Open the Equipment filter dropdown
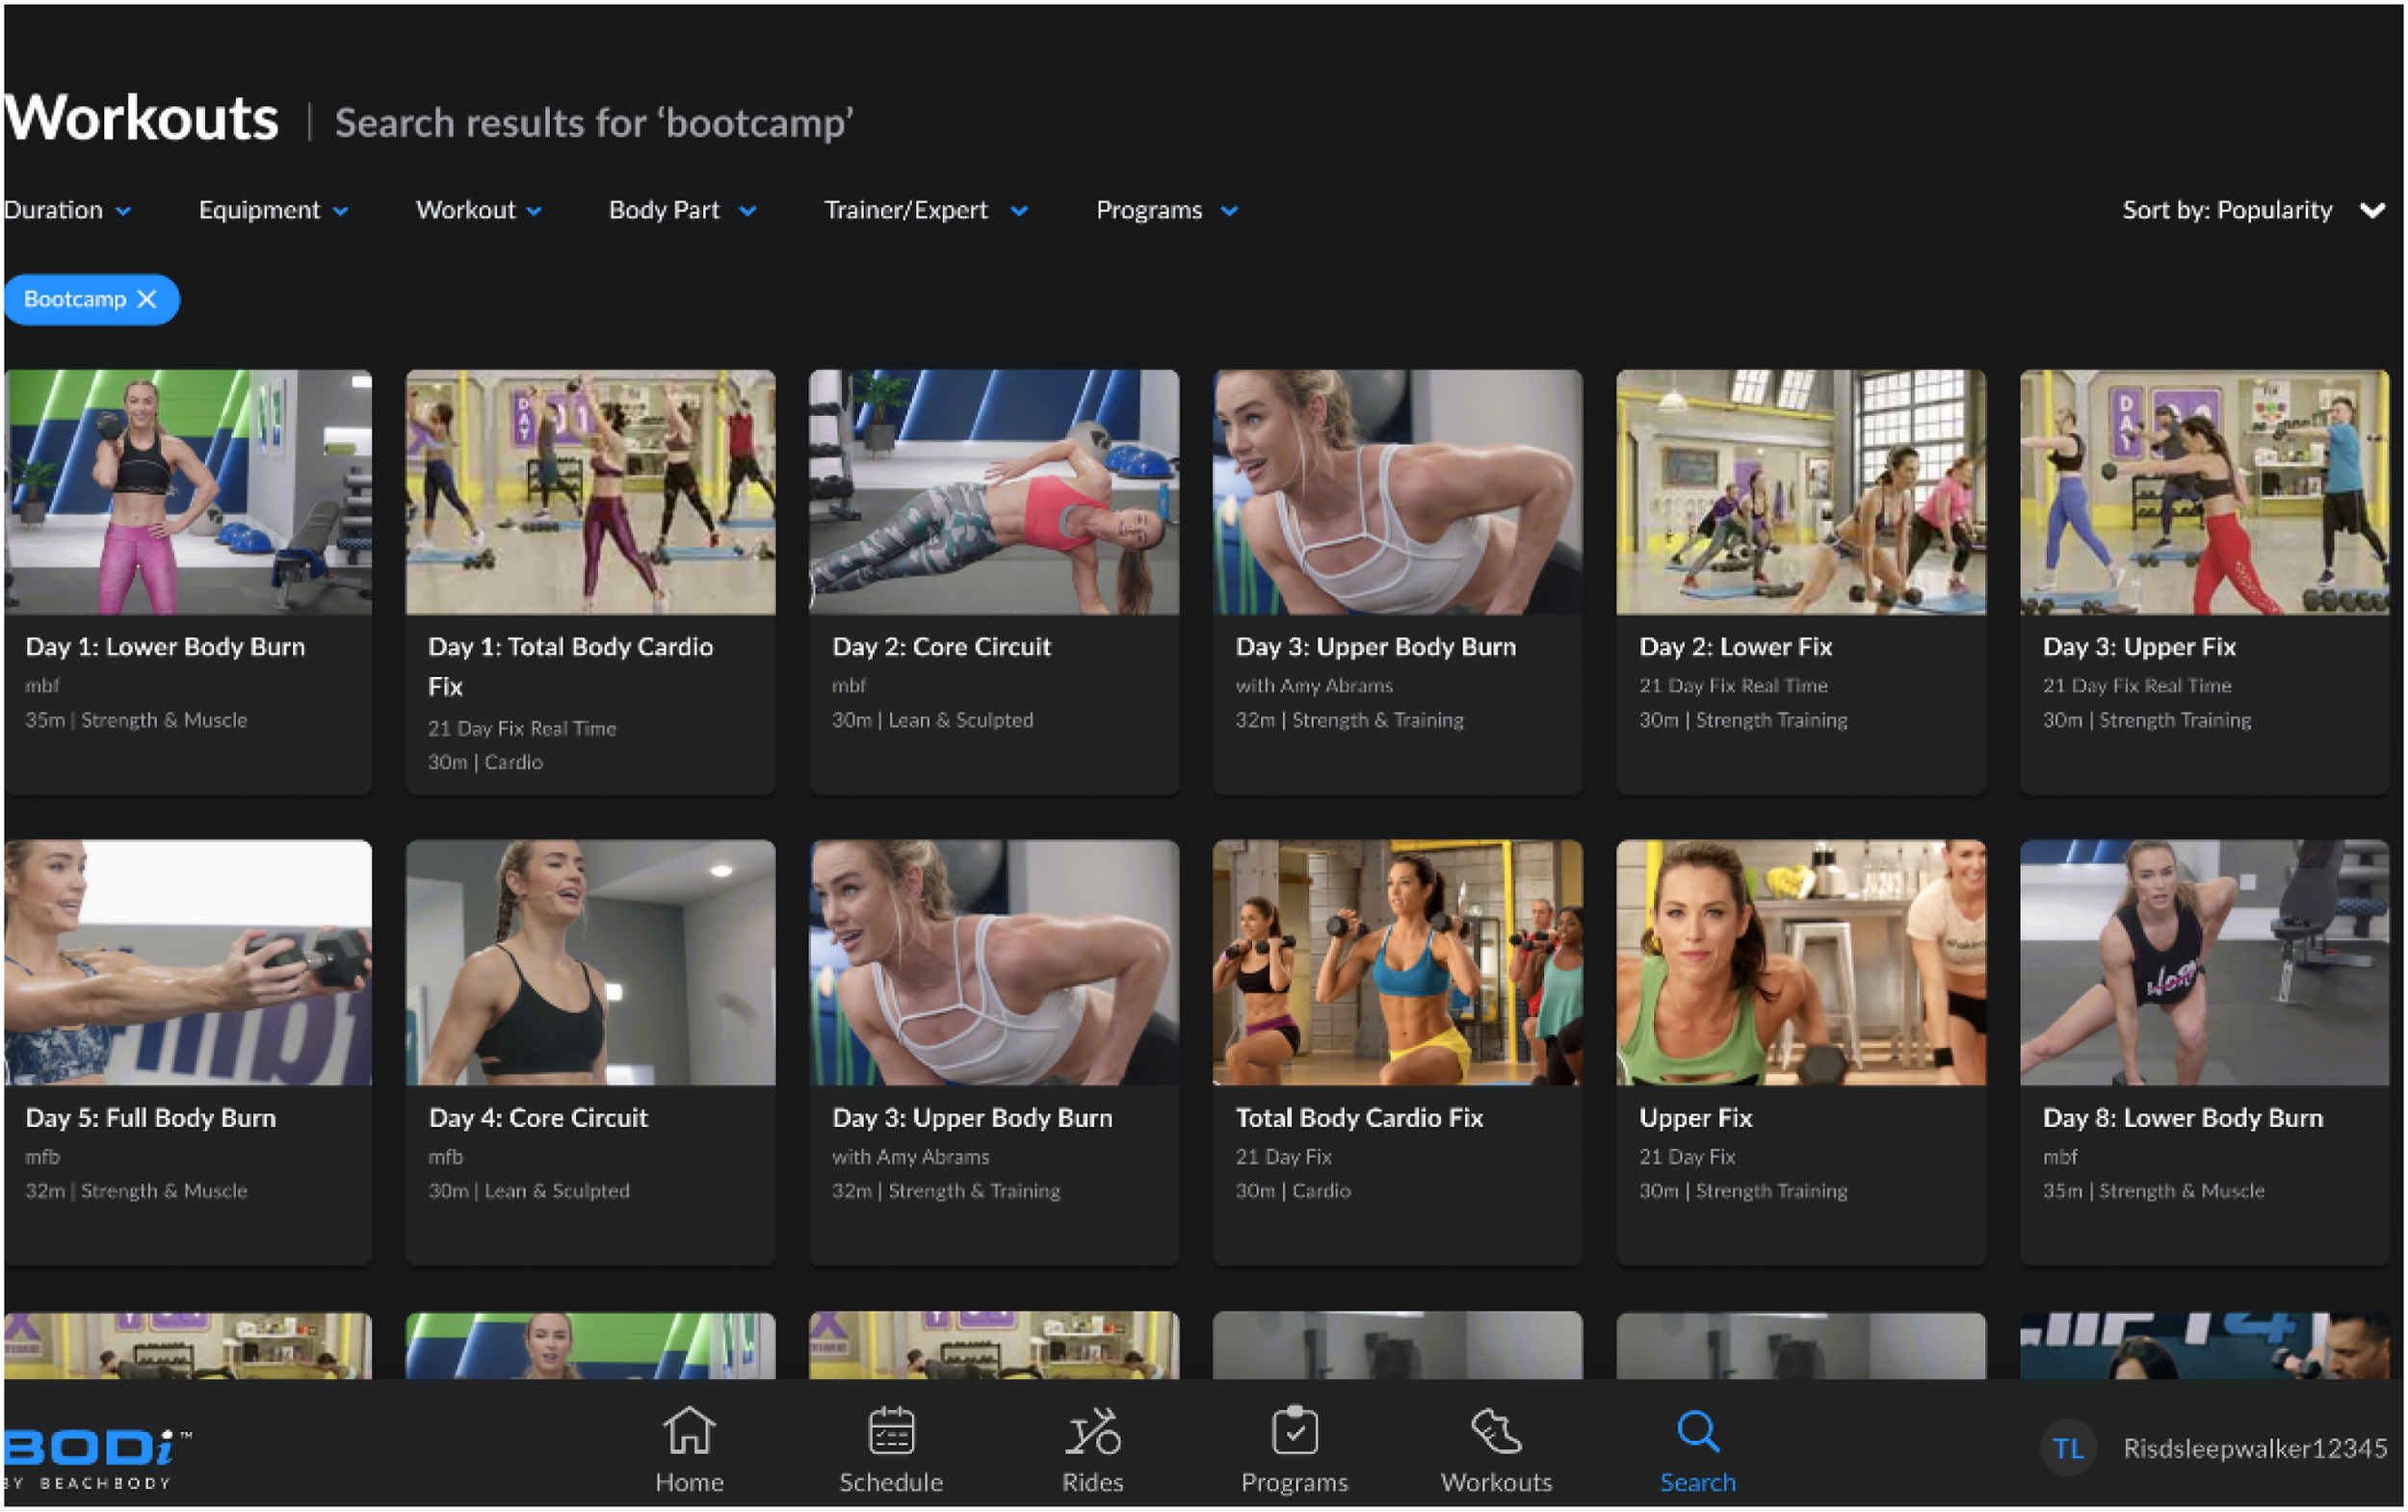Viewport: 2408px width, 1512px height. click(x=273, y=210)
